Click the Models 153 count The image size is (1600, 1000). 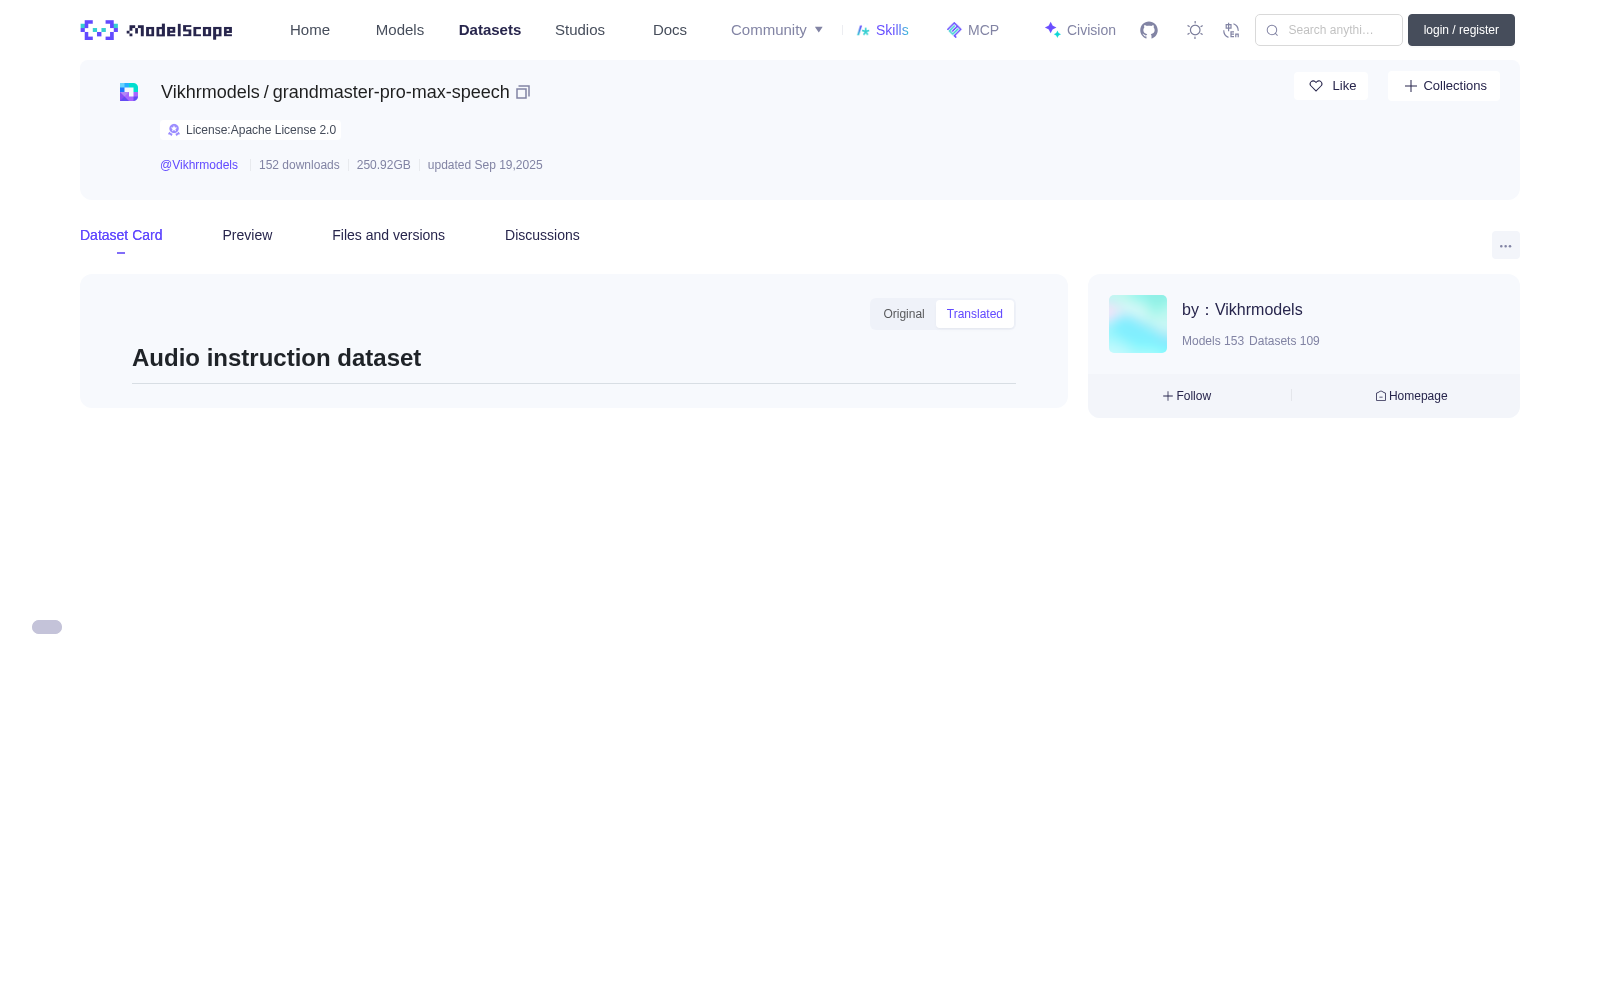1213,341
